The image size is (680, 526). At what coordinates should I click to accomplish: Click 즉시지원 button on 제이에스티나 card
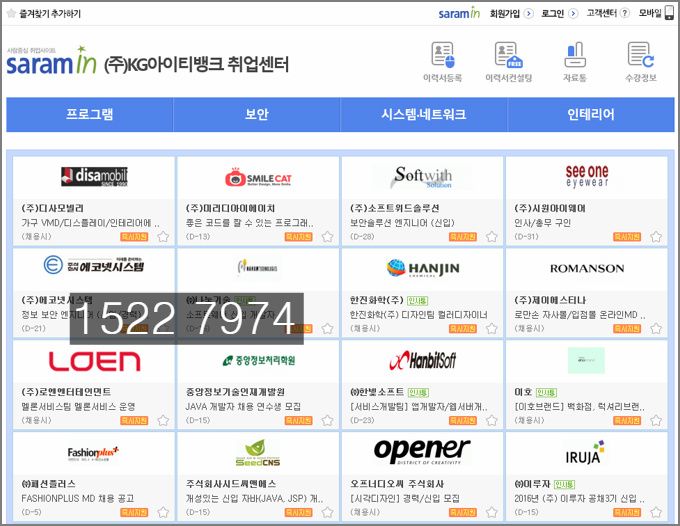(x=627, y=329)
